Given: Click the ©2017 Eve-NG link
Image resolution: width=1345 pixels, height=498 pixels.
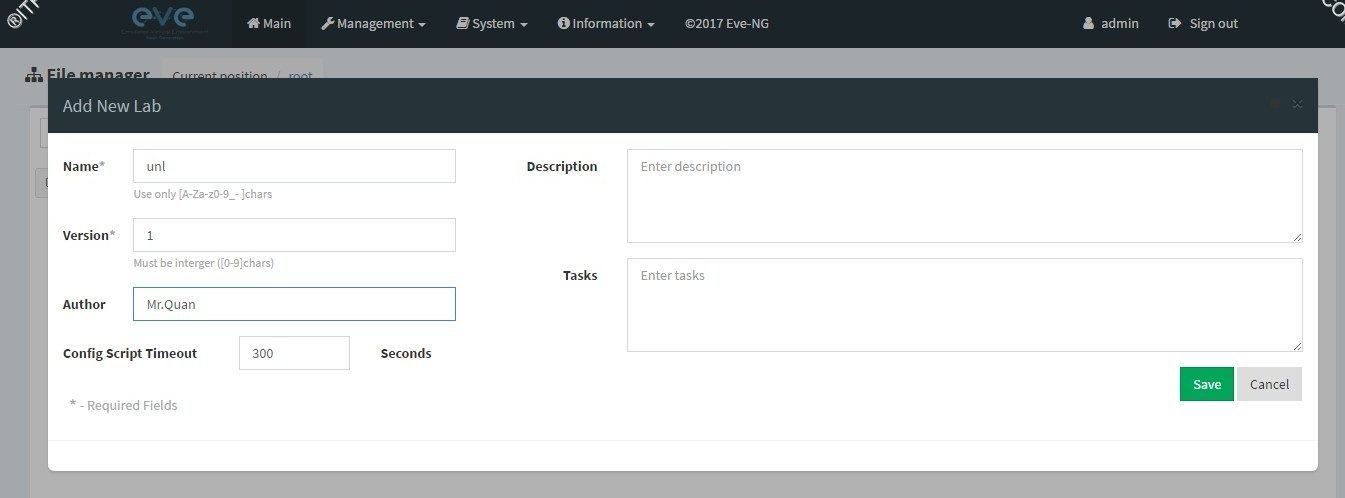Looking at the screenshot, I should click(x=727, y=23).
